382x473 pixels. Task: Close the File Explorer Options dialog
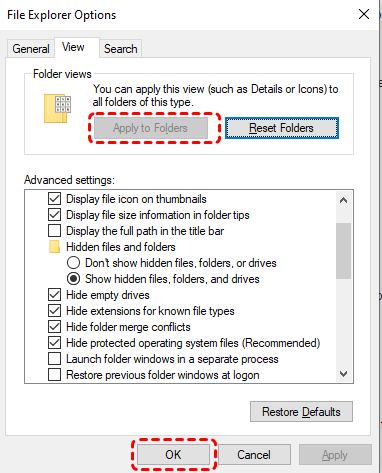tap(364, 14)
